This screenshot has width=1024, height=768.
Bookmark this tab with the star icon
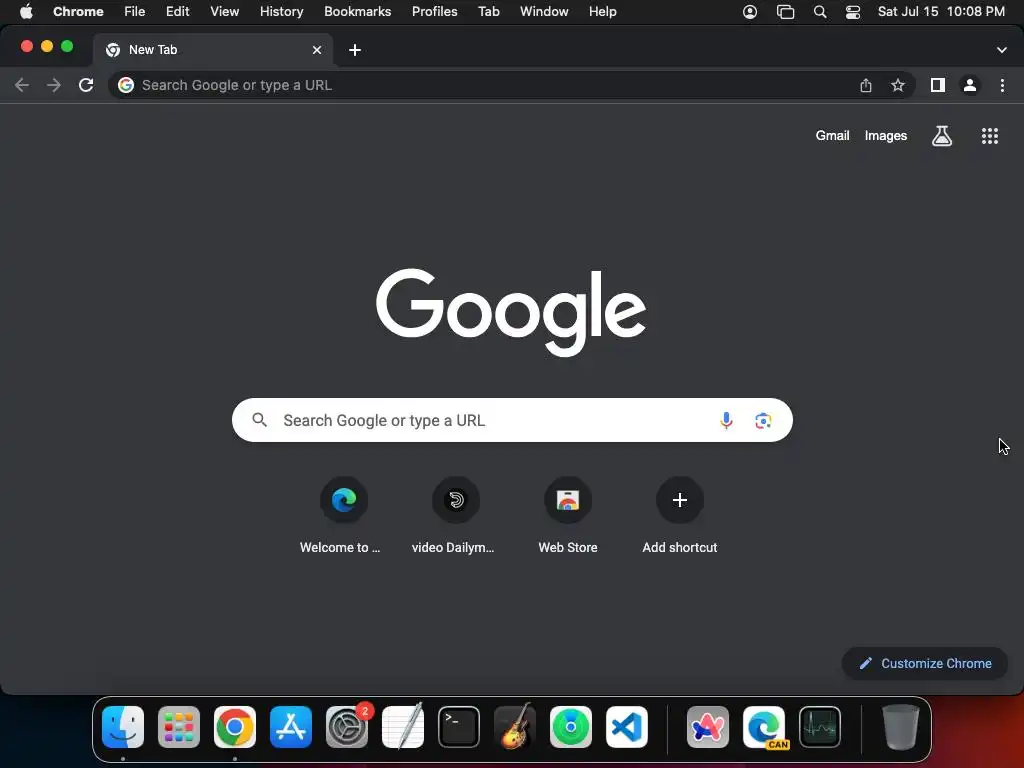898,85
